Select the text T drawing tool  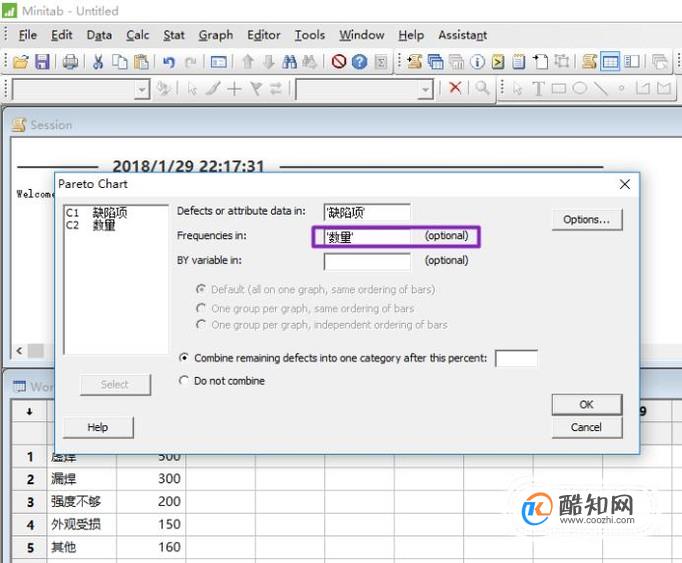click(538, 89)
